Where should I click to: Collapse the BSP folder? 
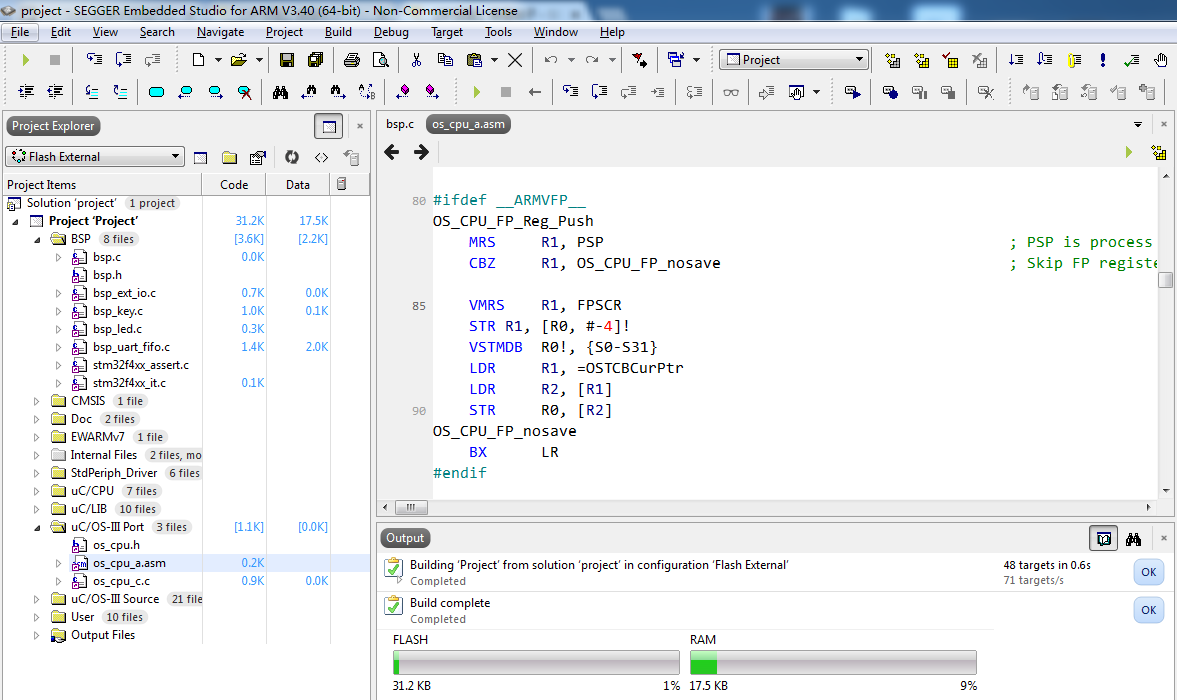pyautogui.click(x=37, y=239)
